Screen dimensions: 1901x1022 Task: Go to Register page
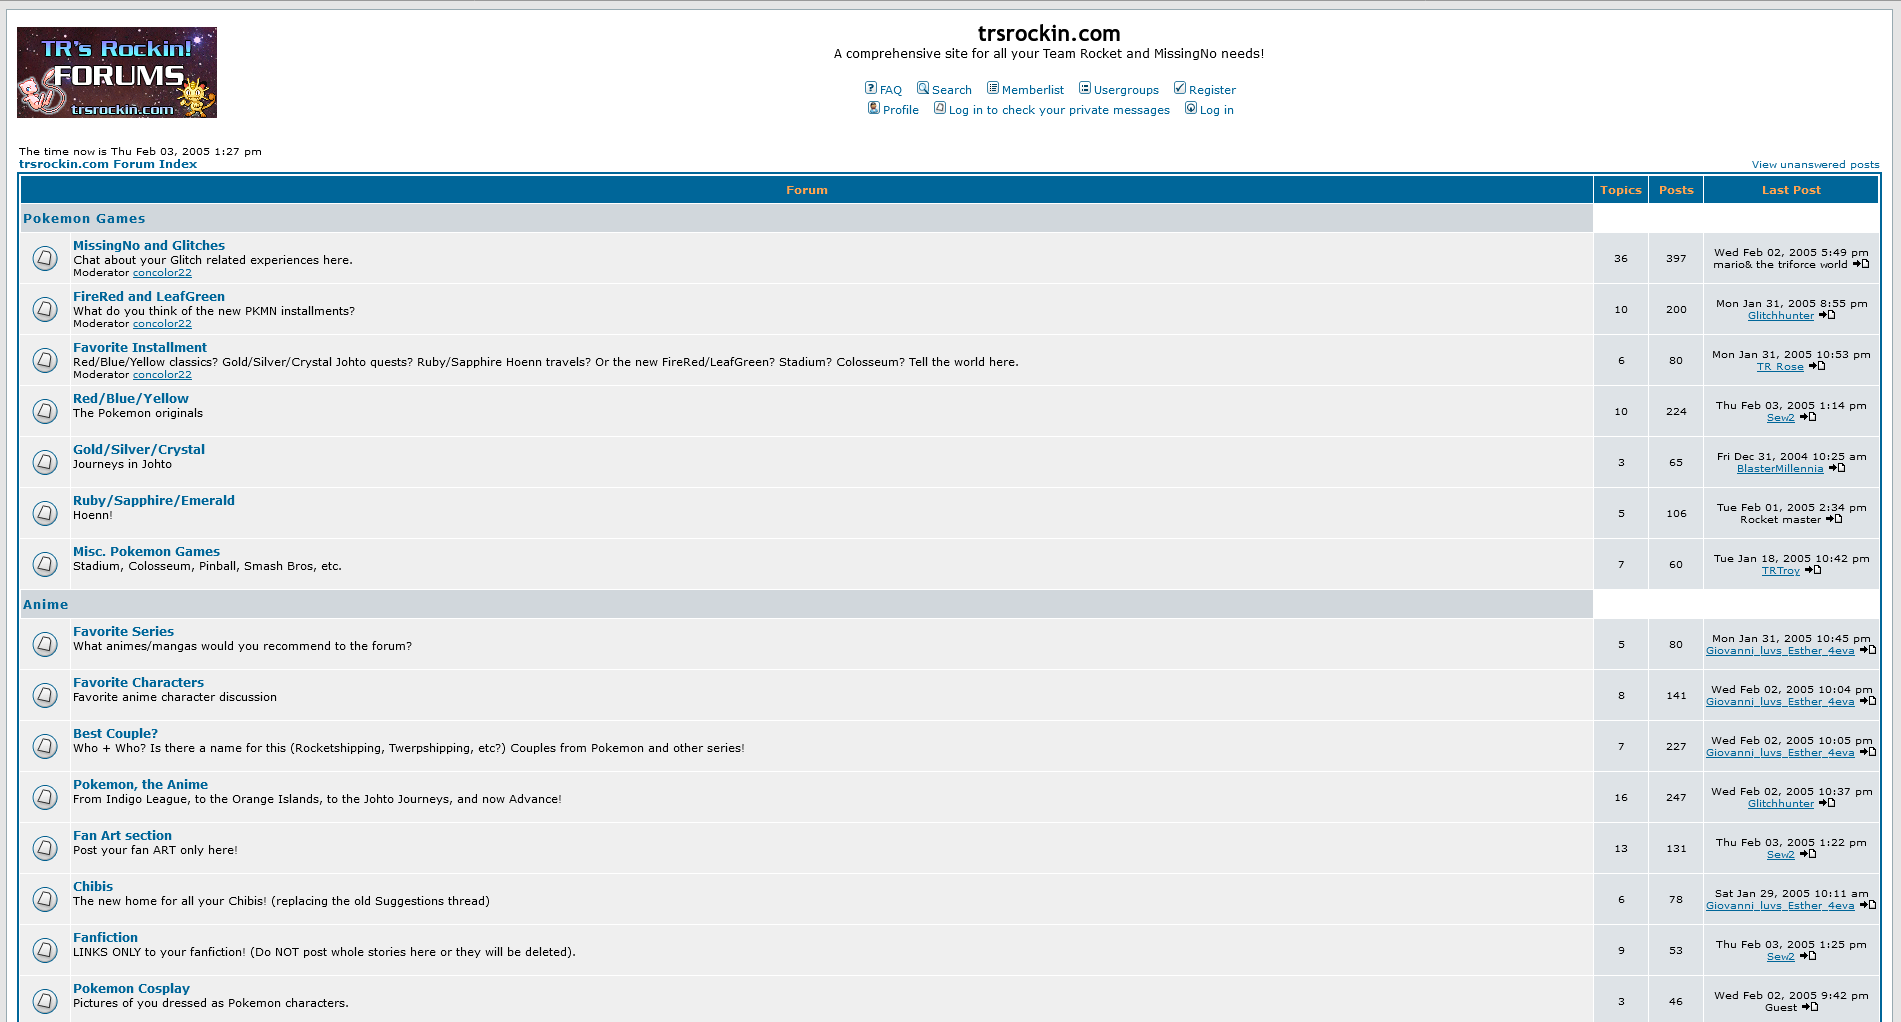coord(1212,90)
